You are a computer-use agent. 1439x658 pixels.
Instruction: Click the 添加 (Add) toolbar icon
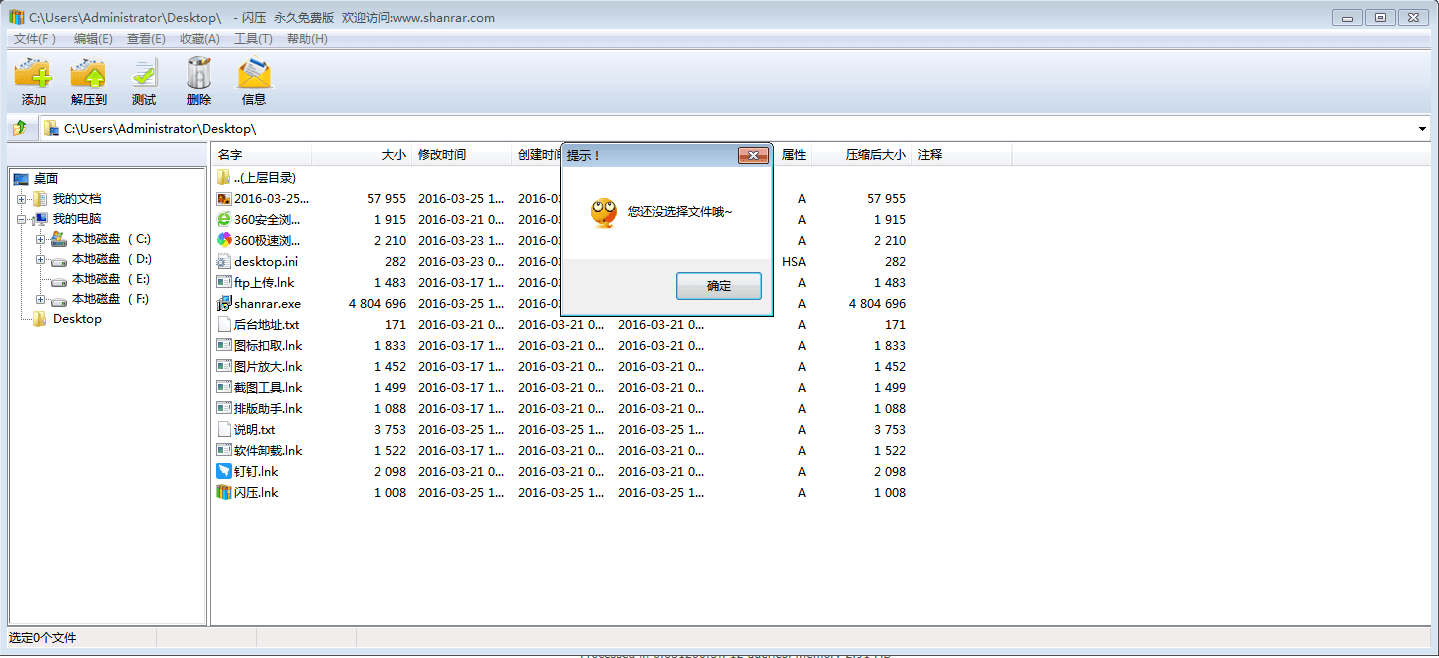coord(33,74)
